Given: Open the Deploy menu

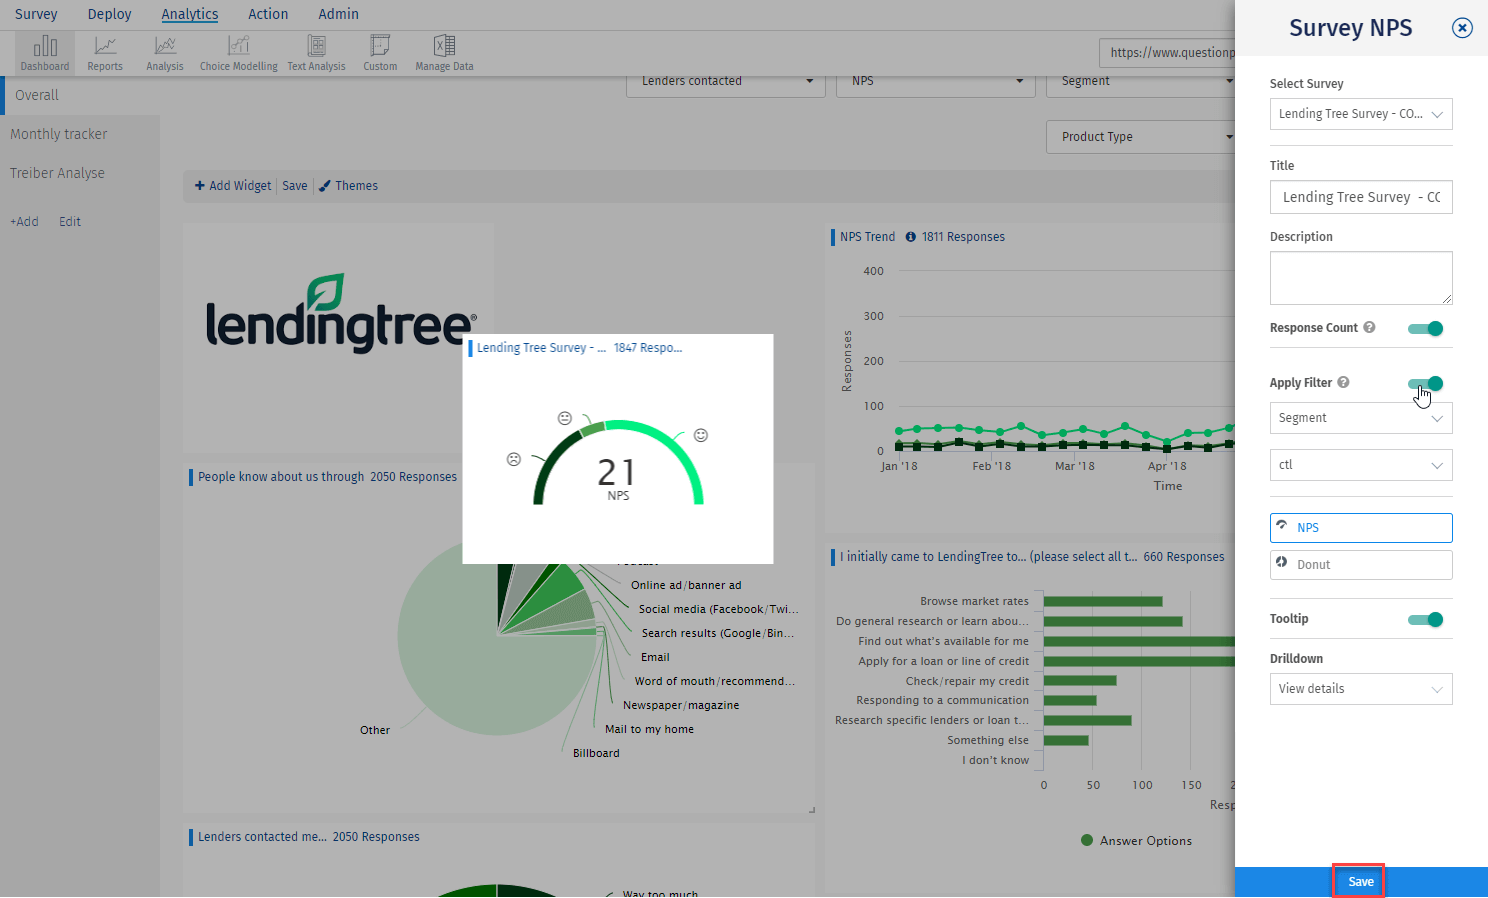Looking at the screenshot, I should click(109, 14).
